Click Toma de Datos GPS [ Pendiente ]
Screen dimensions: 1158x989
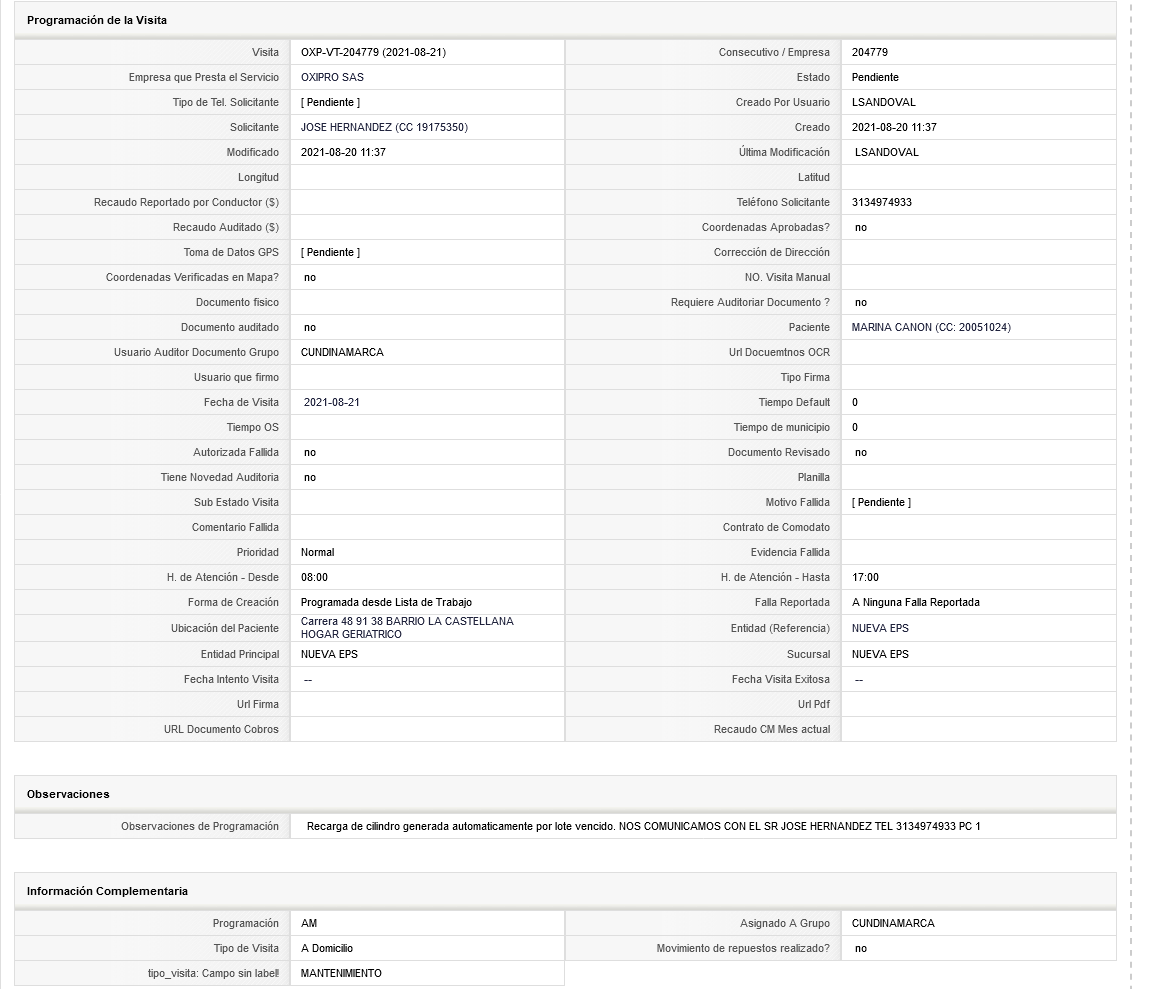pyautogui.click(x=330, y=253)
